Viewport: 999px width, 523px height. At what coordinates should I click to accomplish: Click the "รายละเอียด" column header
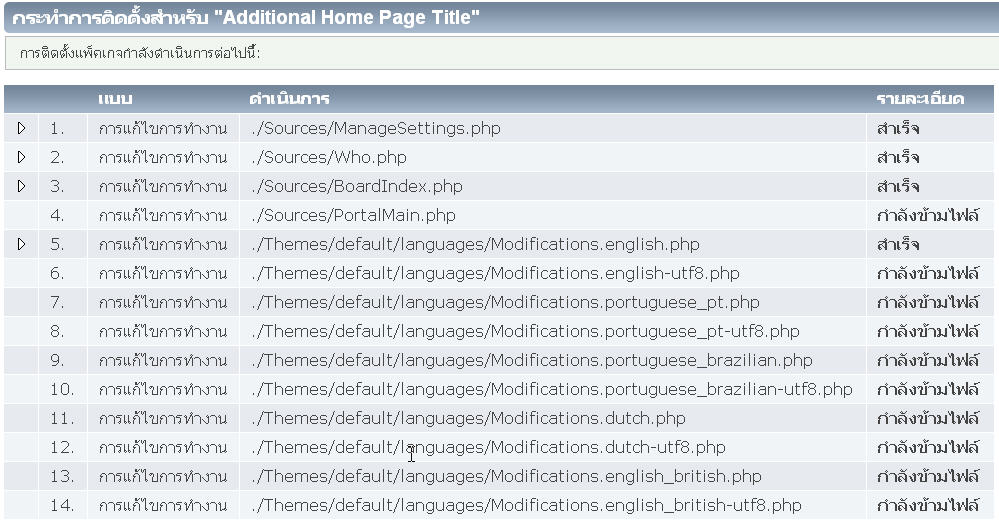click(920, 99)
